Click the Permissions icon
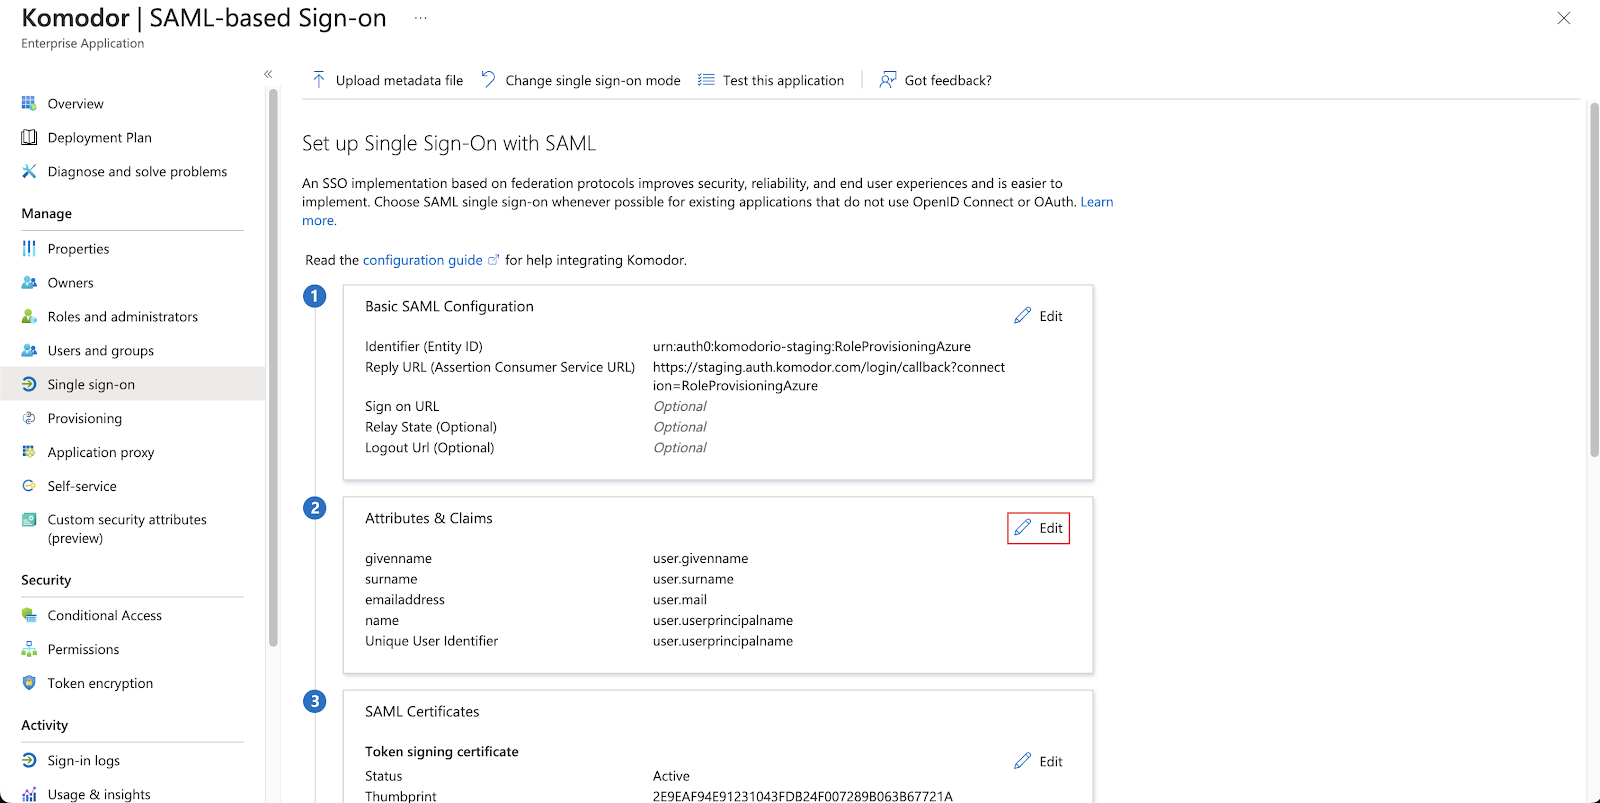 coord(29,649)
